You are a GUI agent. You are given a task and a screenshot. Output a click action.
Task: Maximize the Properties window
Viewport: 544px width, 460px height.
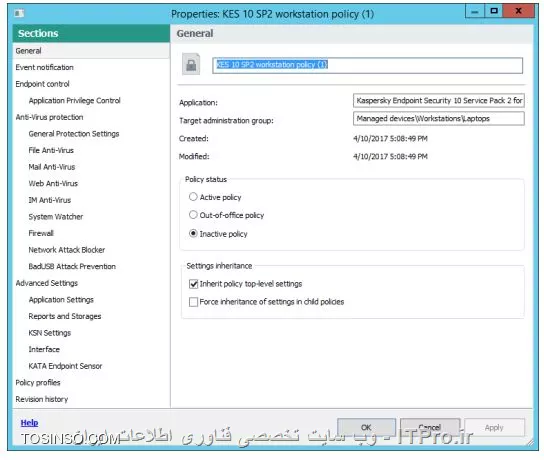pos(494,11)
